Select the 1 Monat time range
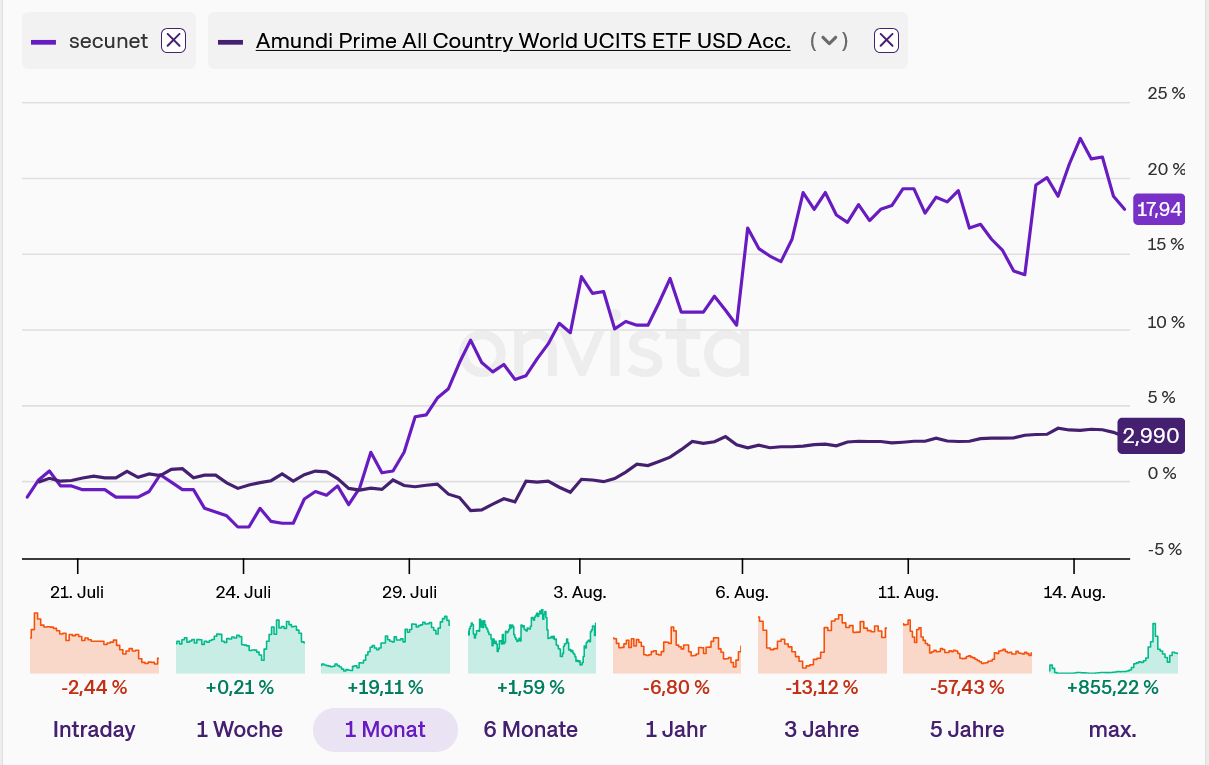Viewport: 1209px width, 765px height. [x=385, y=729]
